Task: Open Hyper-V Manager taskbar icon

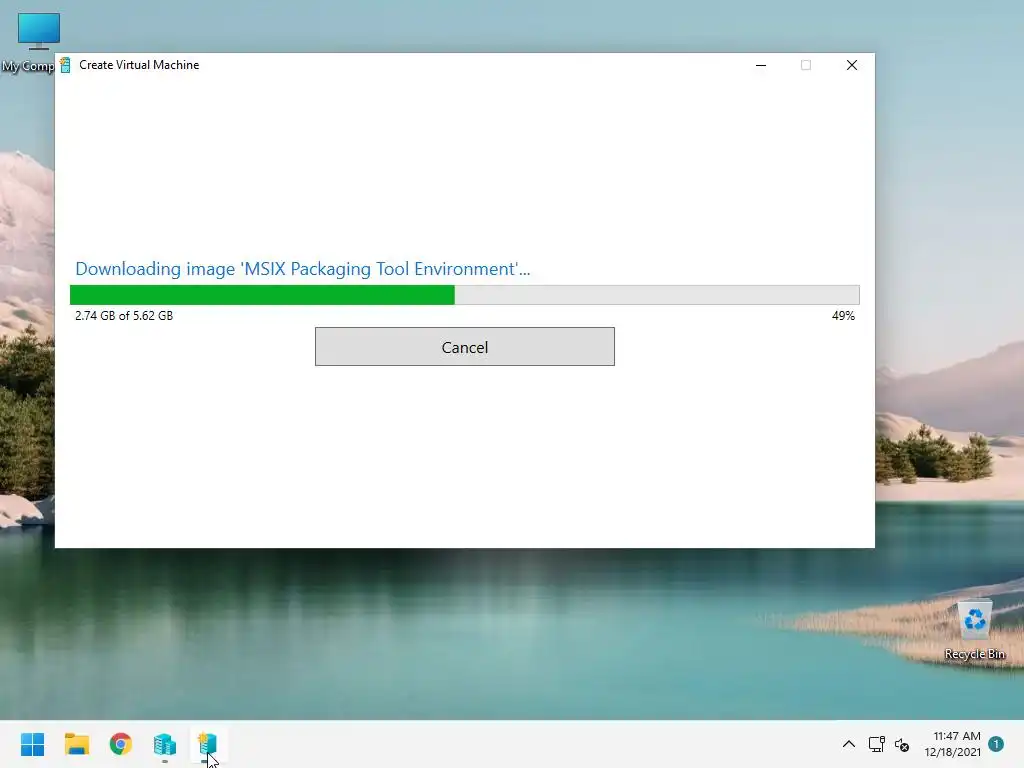Action: pyautogui.click(x=165, y=744)
